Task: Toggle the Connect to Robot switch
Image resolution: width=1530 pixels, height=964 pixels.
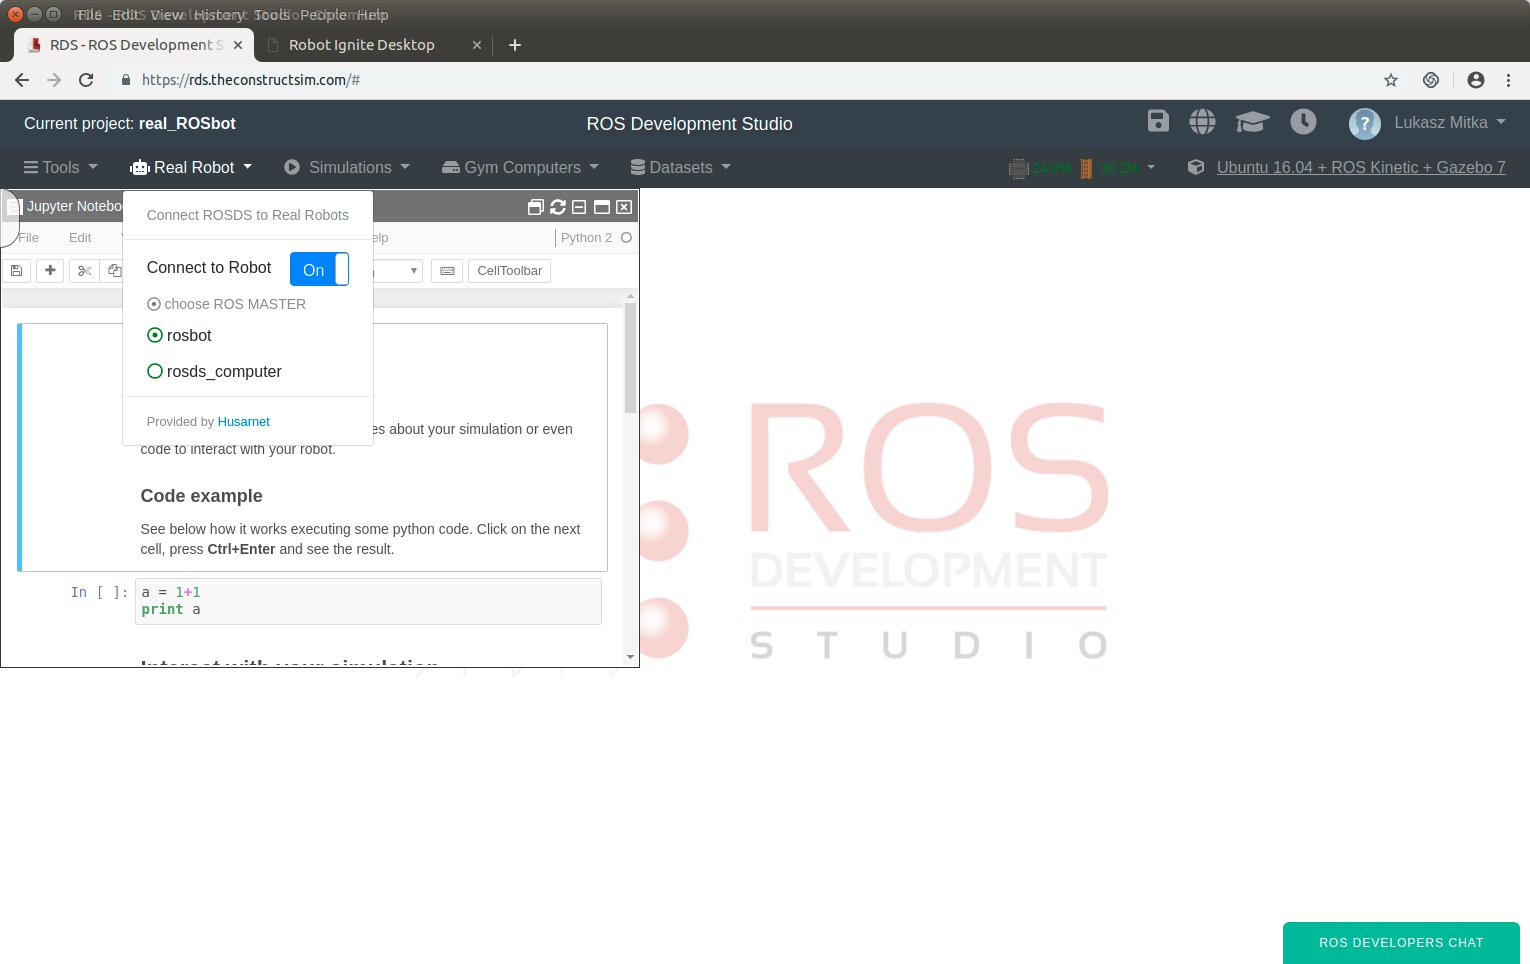Action: coord(319,270)
